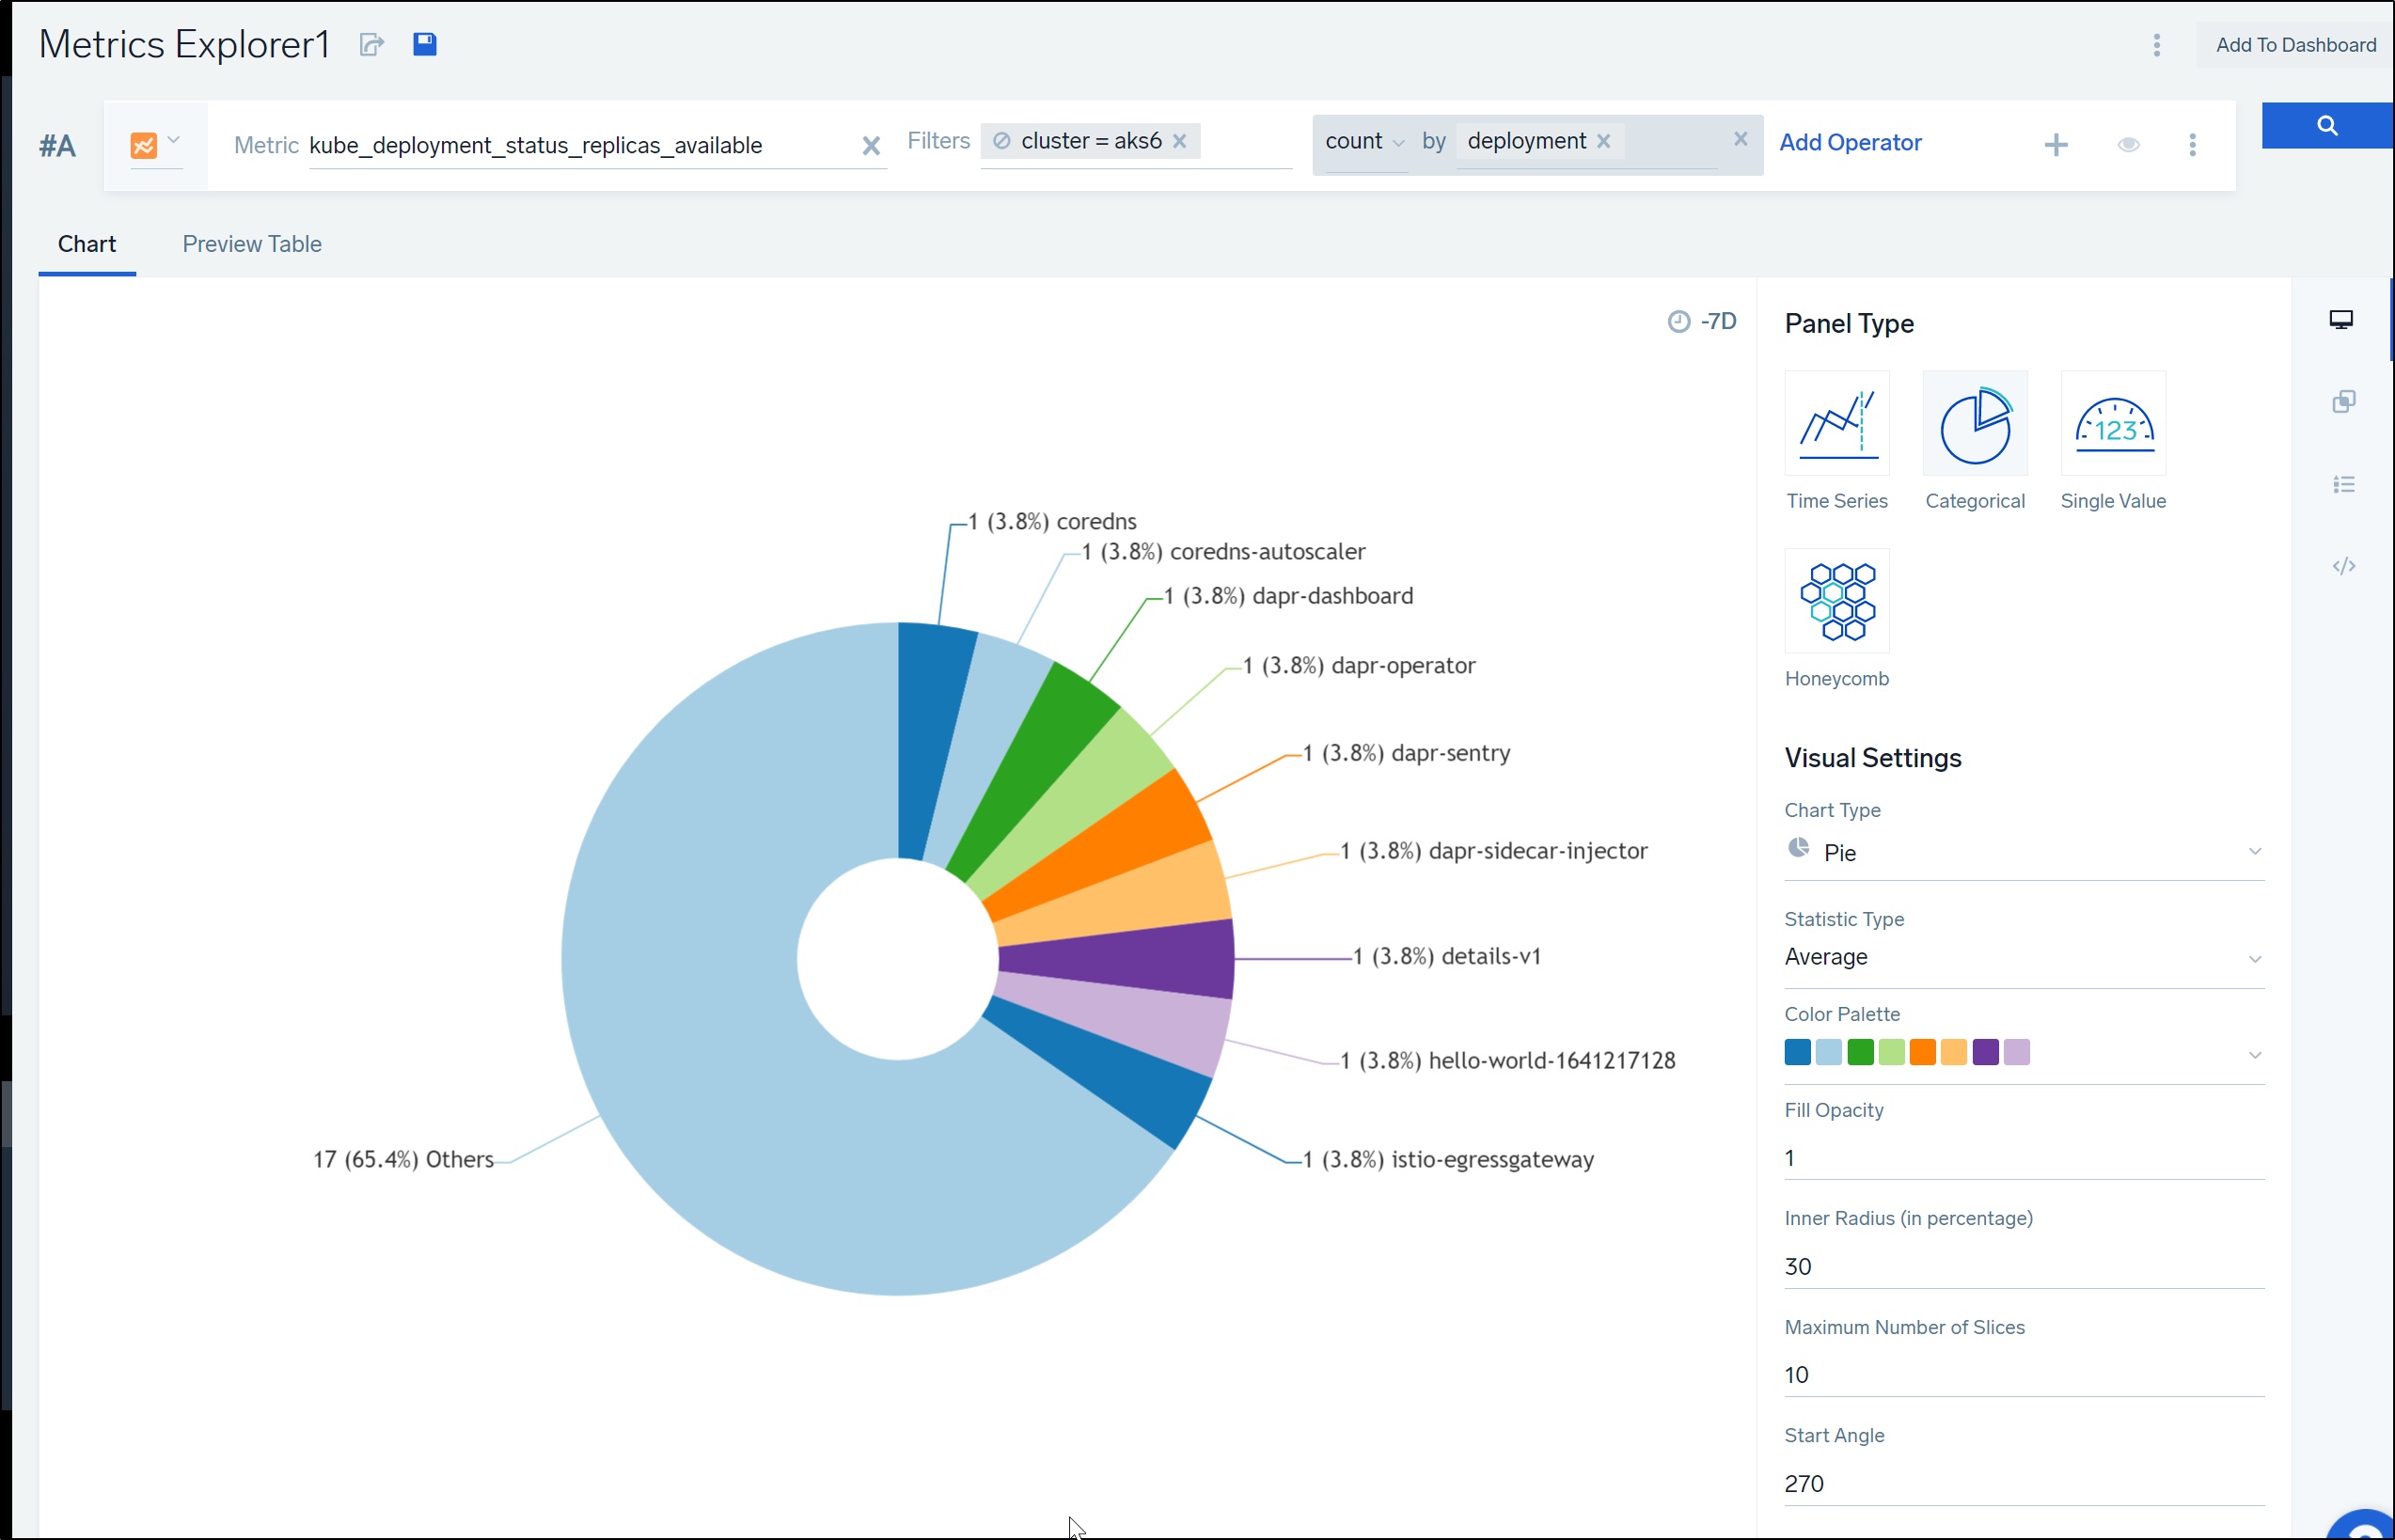Image resolution: width=2395 pixels, height=1540 pixels.
Task: Open the -7D time range picker
Action: [1702, 321]
